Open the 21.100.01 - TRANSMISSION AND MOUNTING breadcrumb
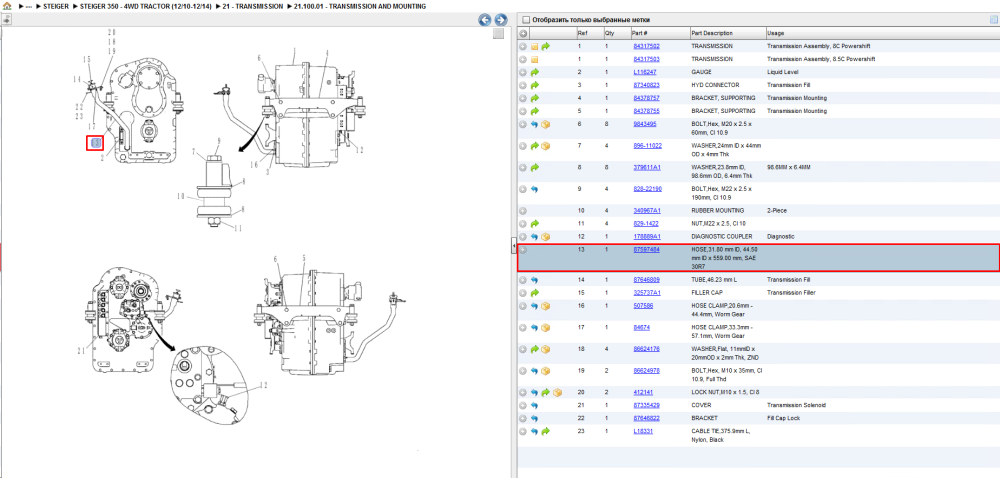This screenshot has width=1000, height=478. (360, 6)
